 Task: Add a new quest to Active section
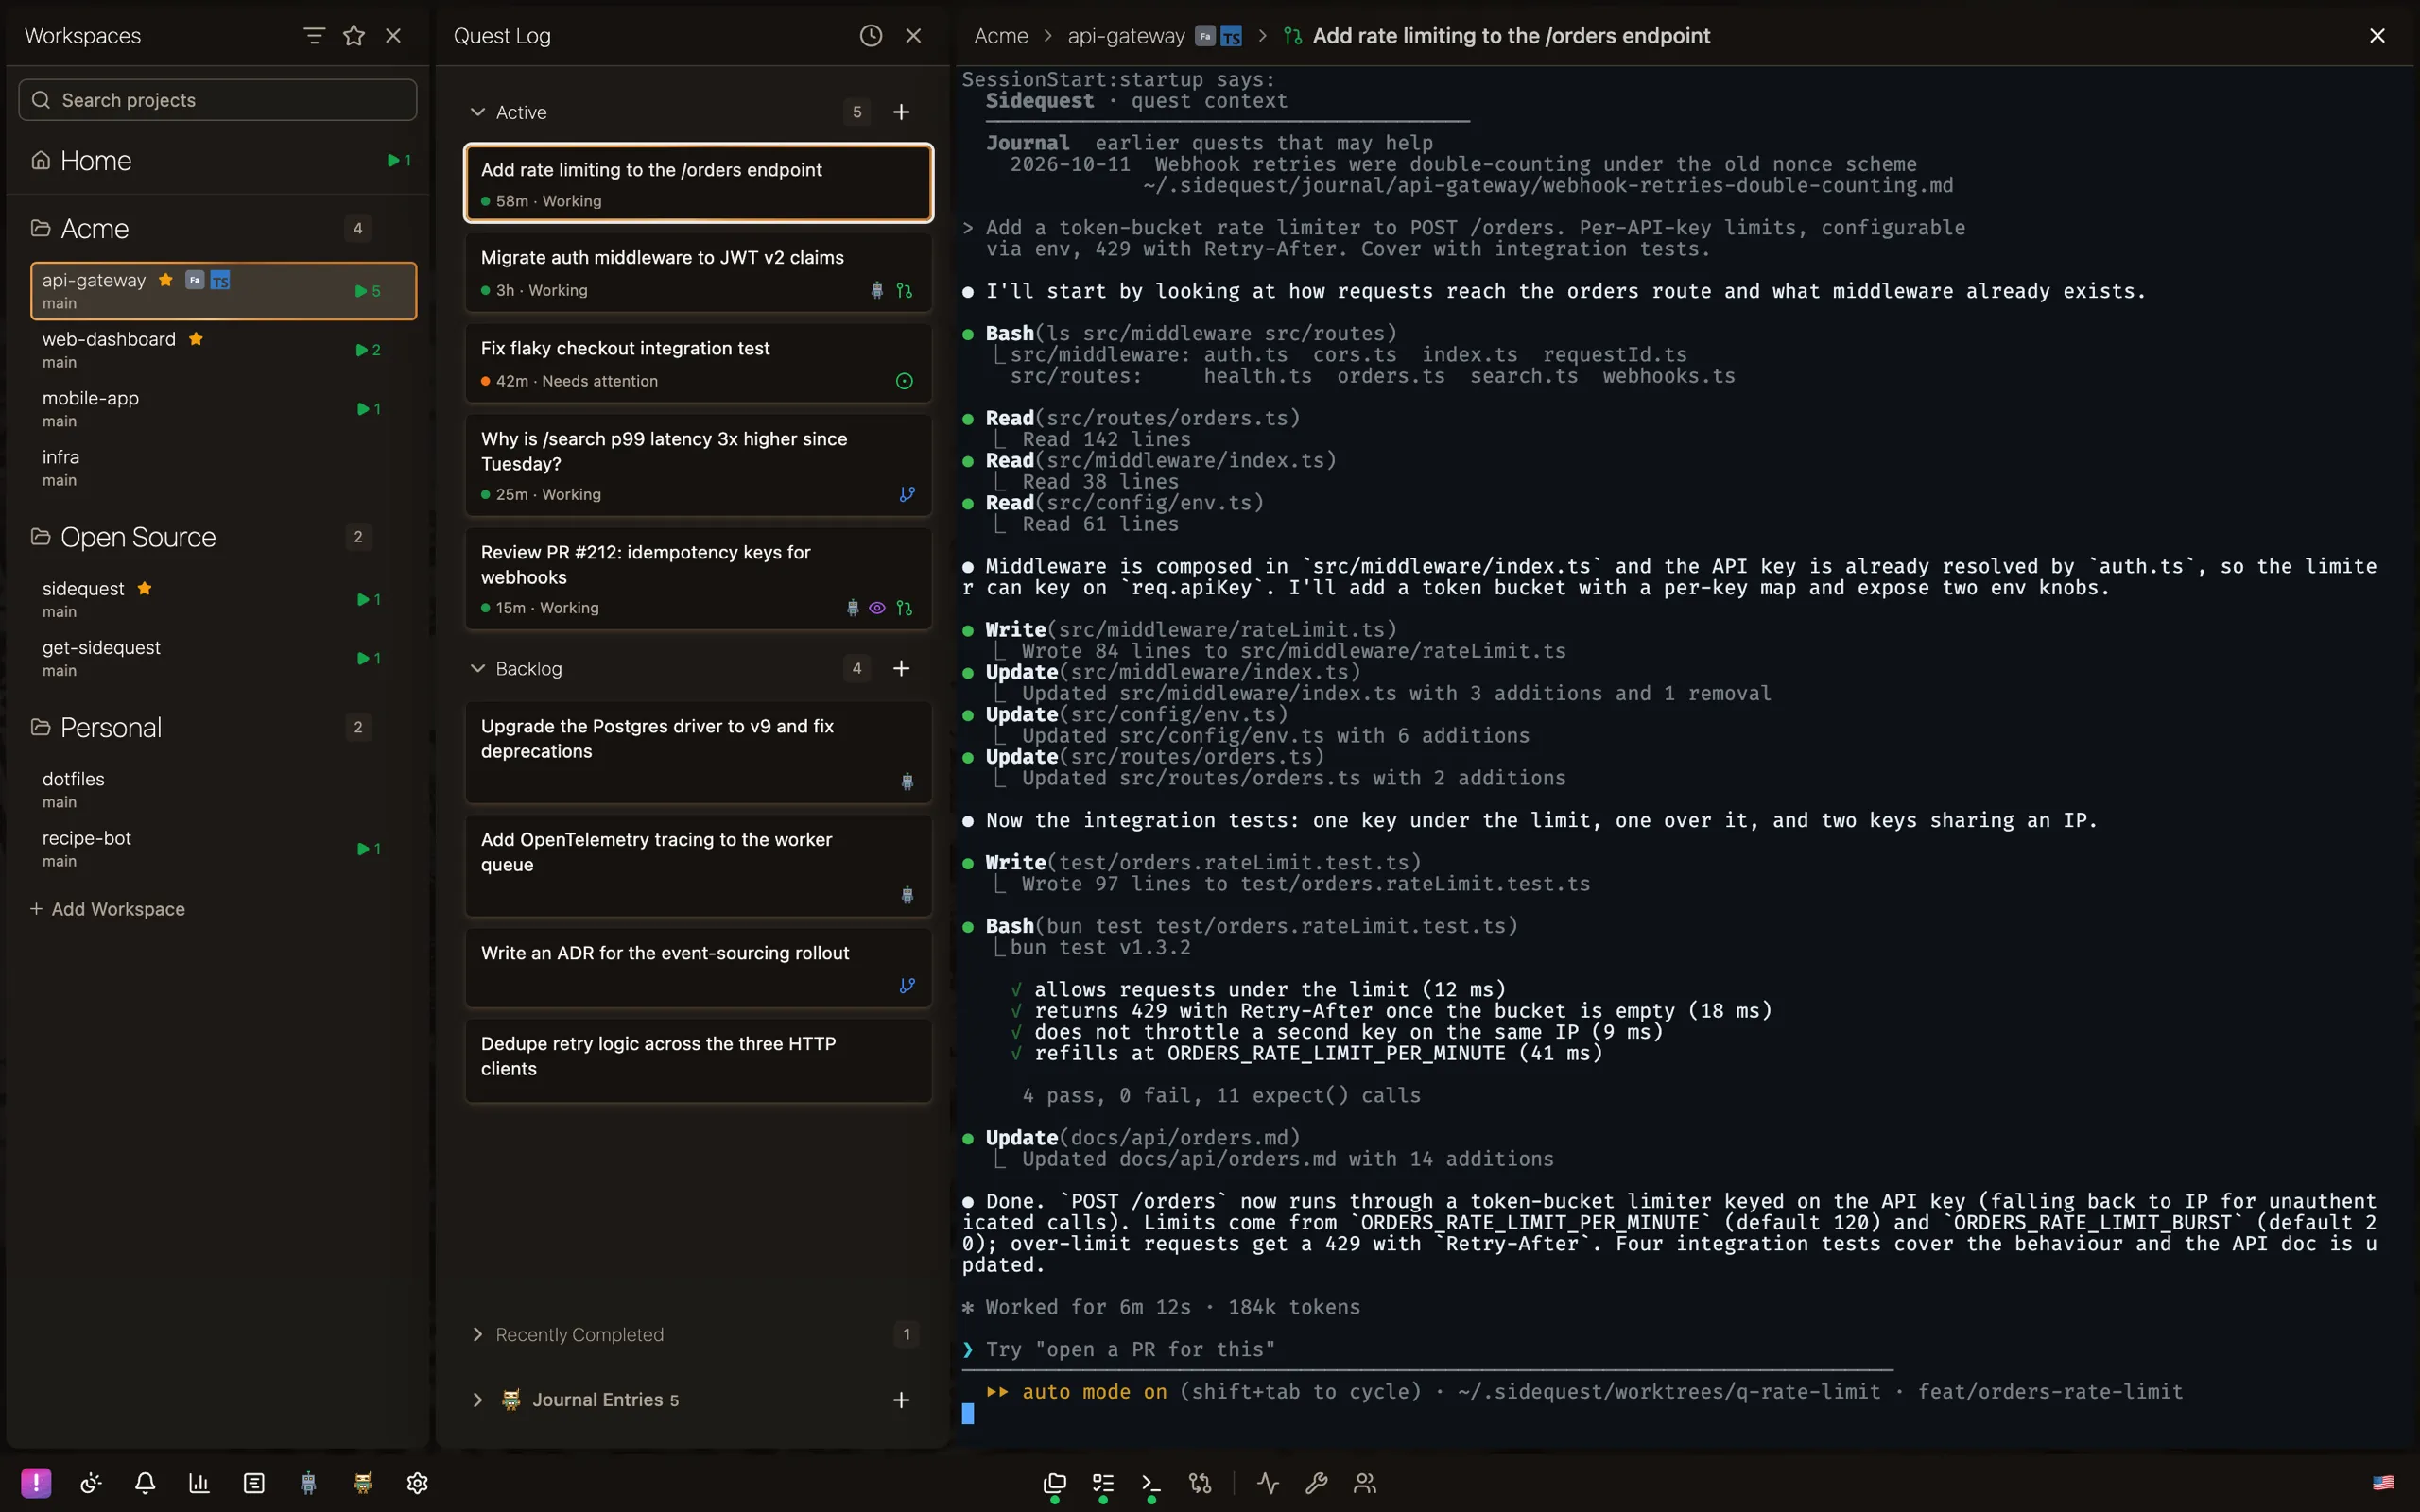click(x=901, y=112)
